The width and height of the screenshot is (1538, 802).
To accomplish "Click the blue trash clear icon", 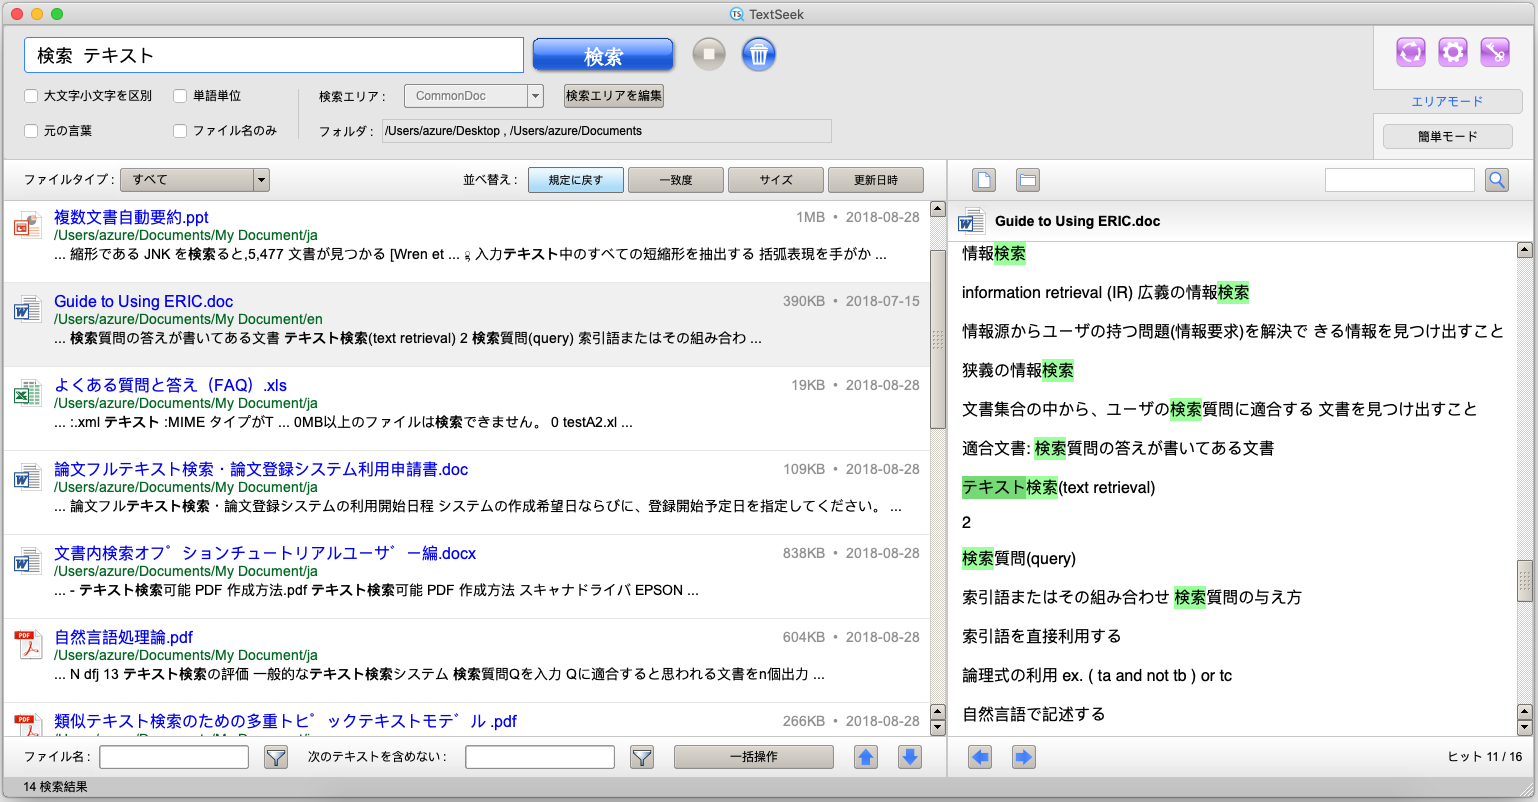I will pos(758,54).
